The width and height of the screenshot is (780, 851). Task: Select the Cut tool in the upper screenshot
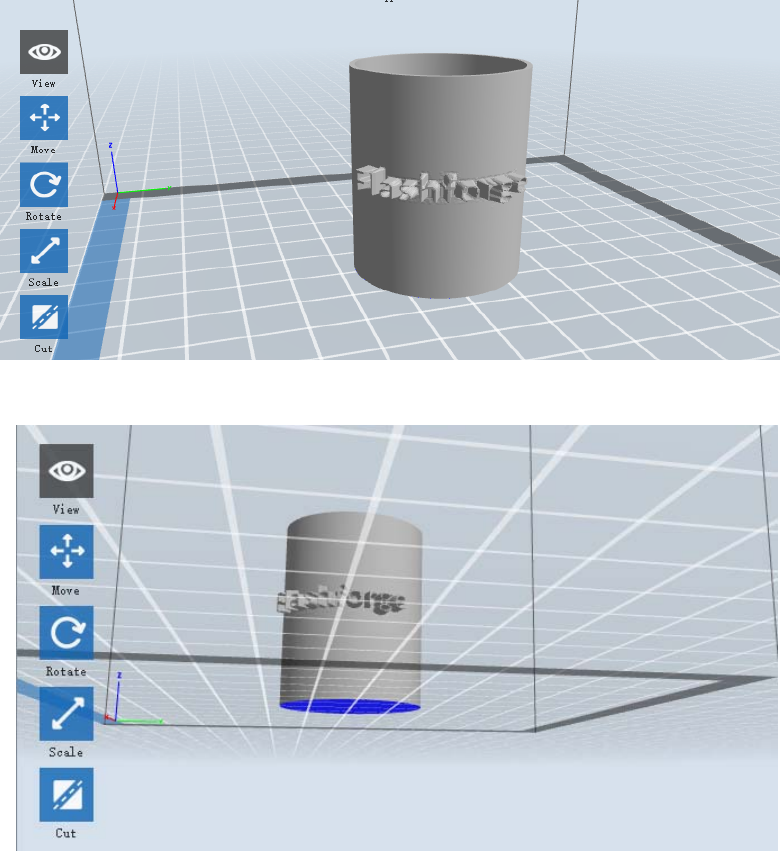(x=44, y=317)
